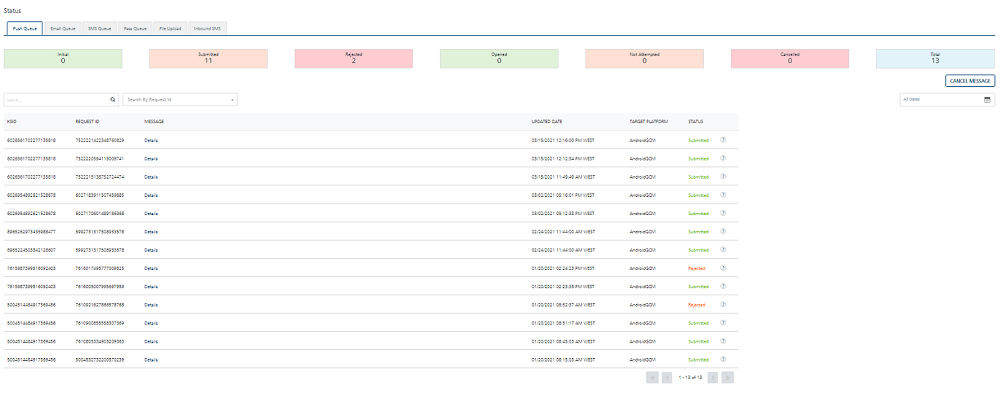Screen dimensions: 1000x393
Task: Click the TARGET PLATFORM column header
Action: point(649,121)
